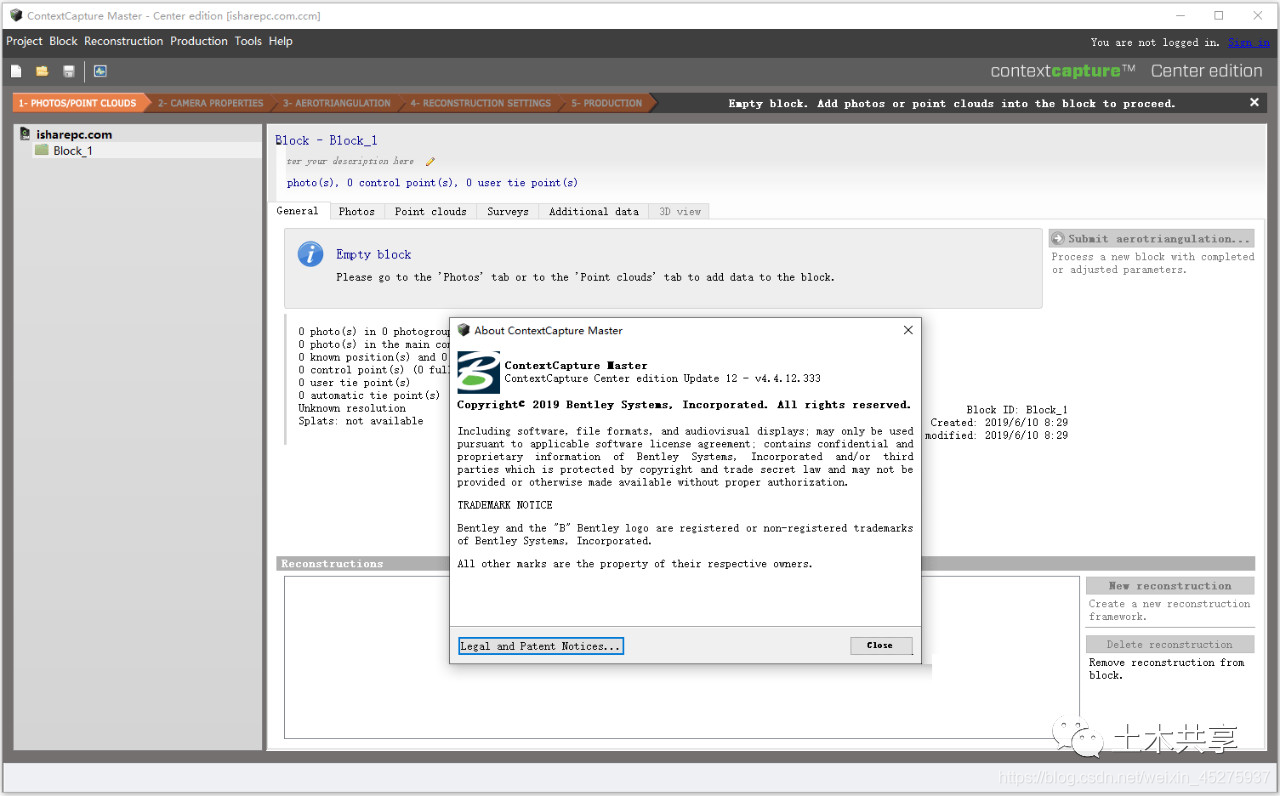
Task: Open the Surveys tab
Action: click(507, 211)
